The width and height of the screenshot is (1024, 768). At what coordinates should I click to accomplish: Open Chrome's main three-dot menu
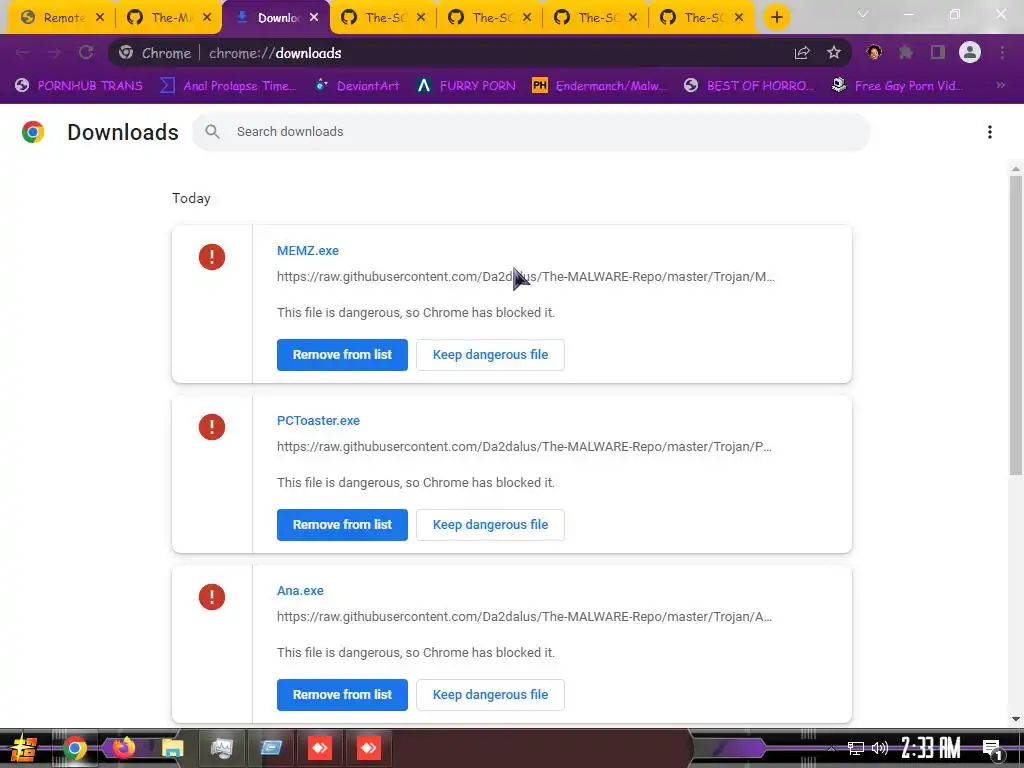tap(1002, 53)
